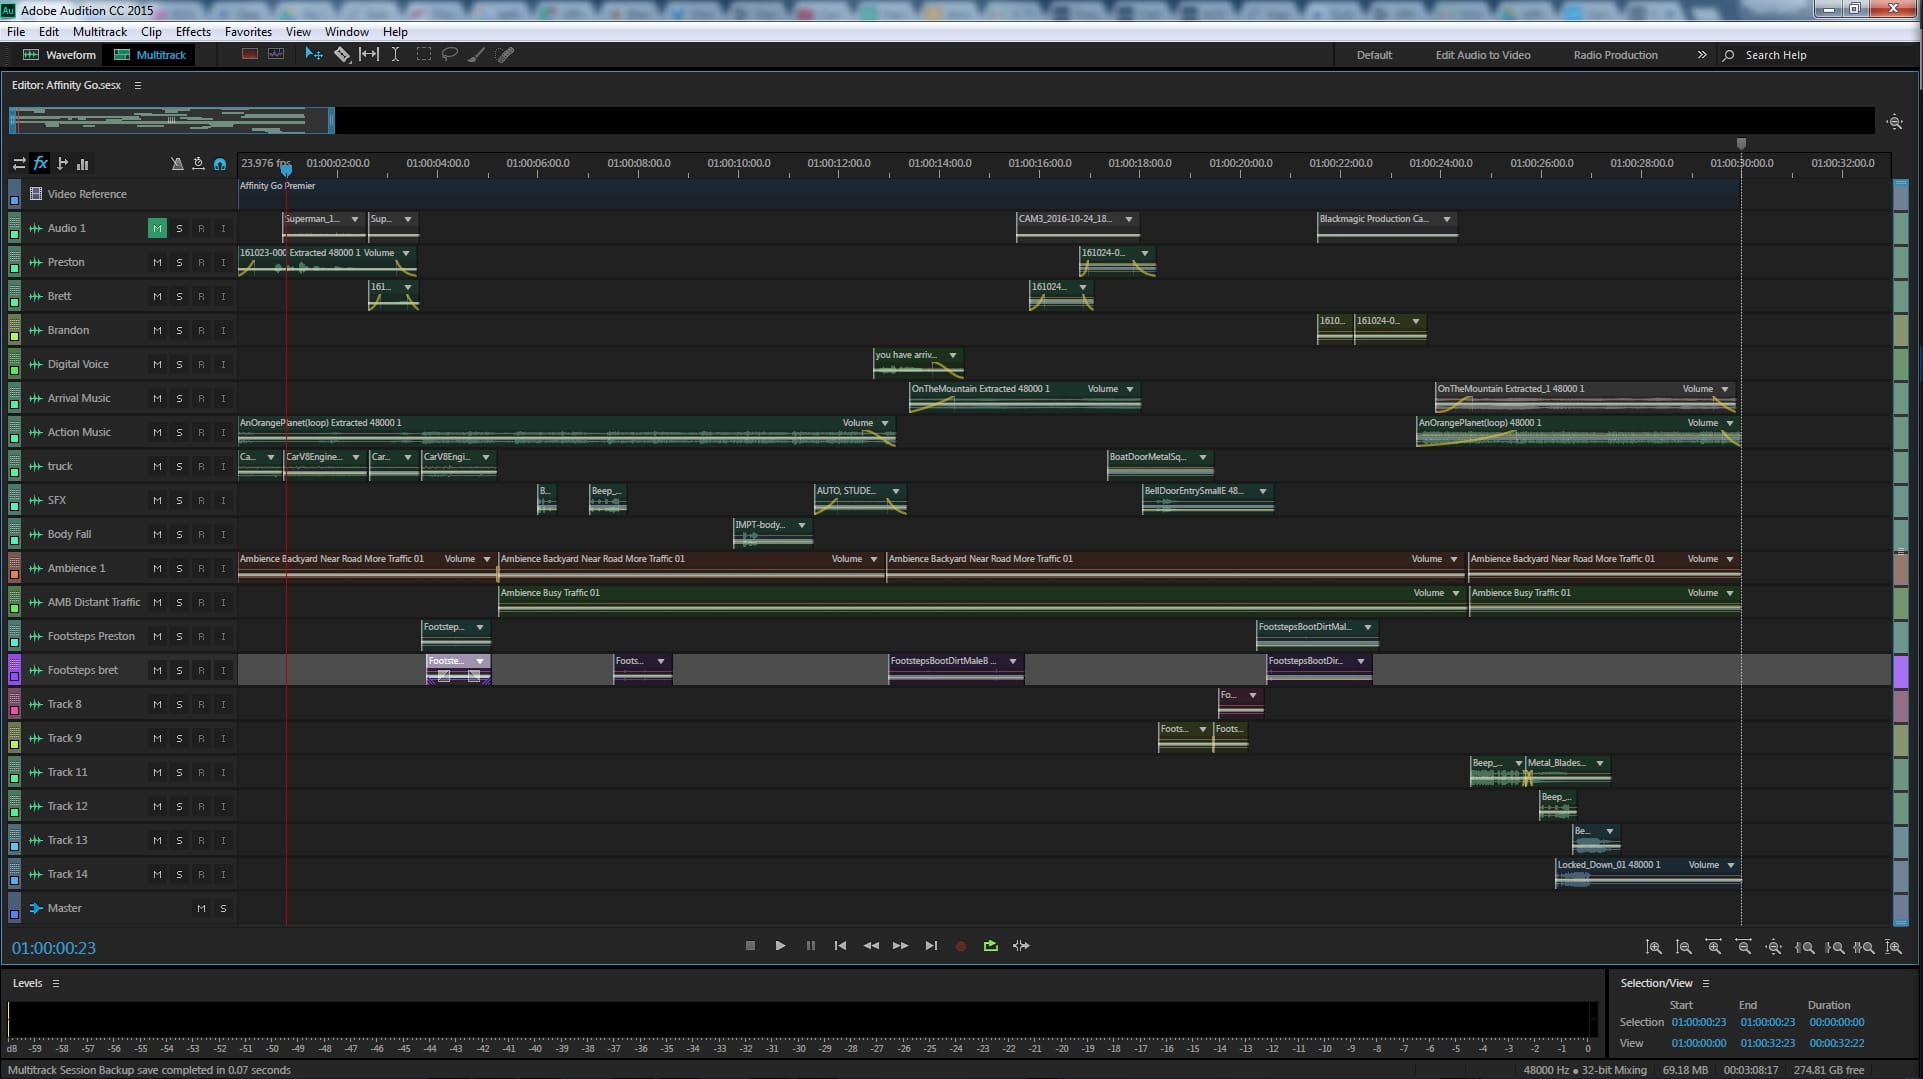
Task: Zoom in time icon
Action: click(x=1714, y=947)
